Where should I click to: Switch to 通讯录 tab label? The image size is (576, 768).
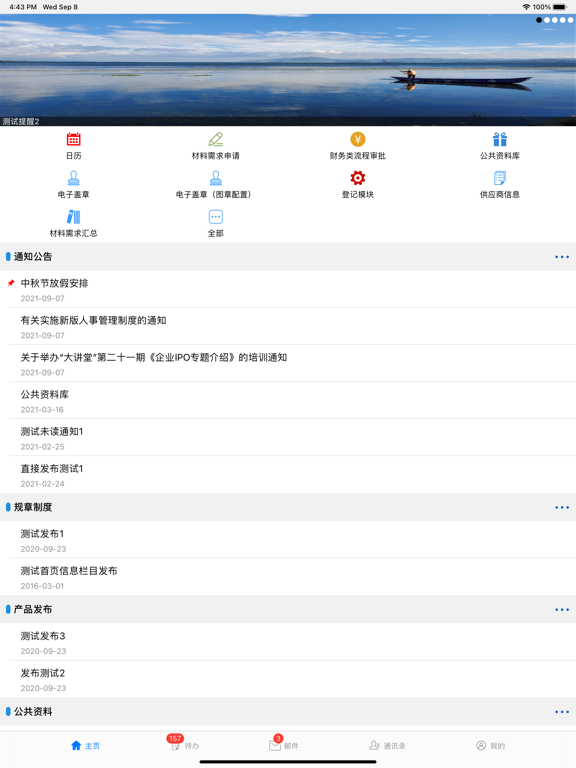(394, 746)
